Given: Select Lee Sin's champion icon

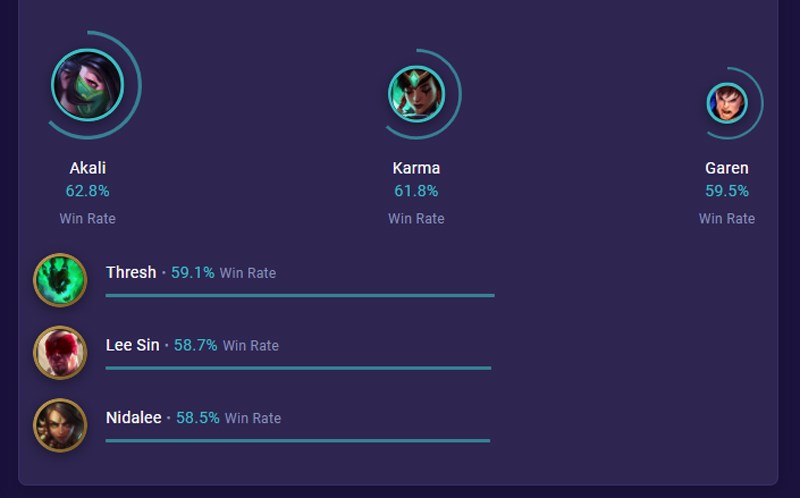Looking at the screenshot, I should point(60,353).
